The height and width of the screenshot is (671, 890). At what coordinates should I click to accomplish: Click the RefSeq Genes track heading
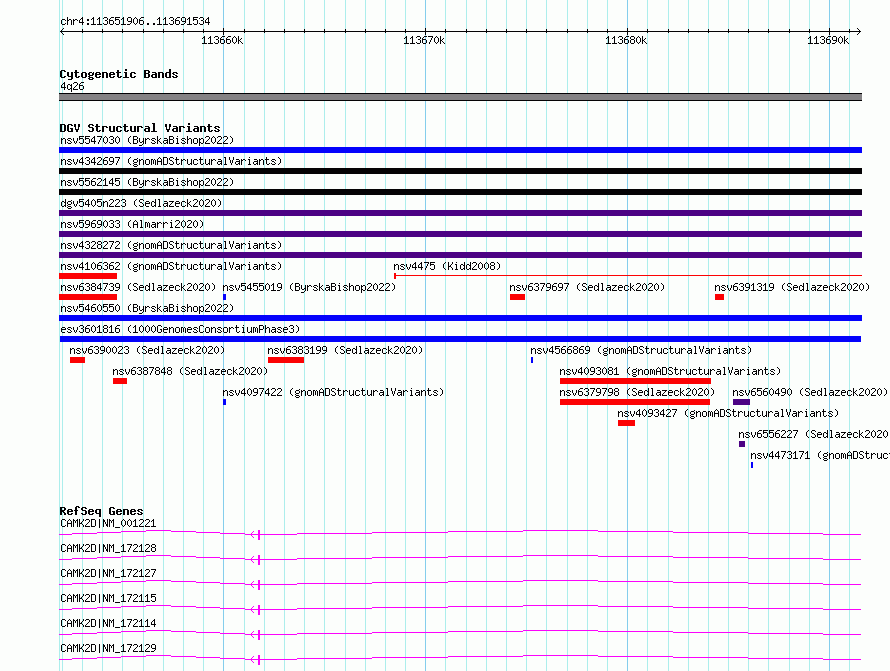point(101,511)
